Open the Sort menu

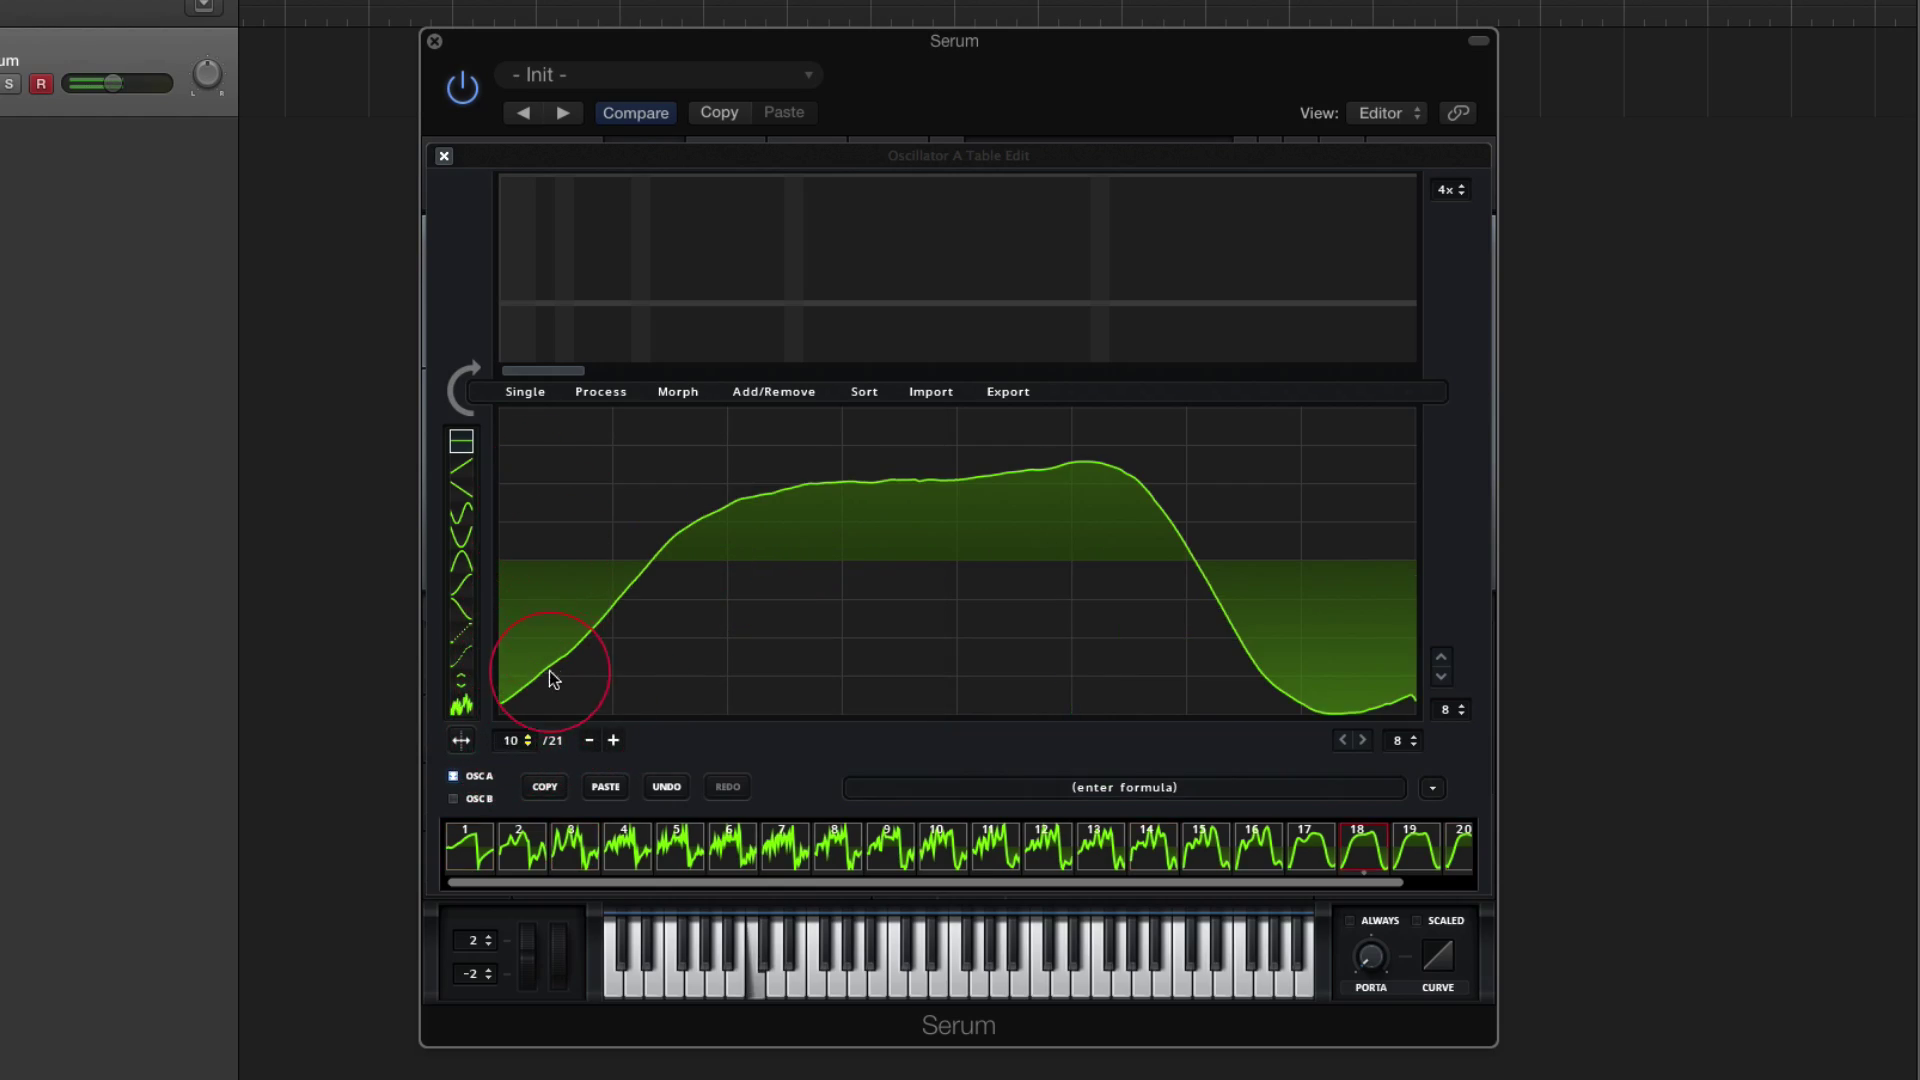click(864, 392)
